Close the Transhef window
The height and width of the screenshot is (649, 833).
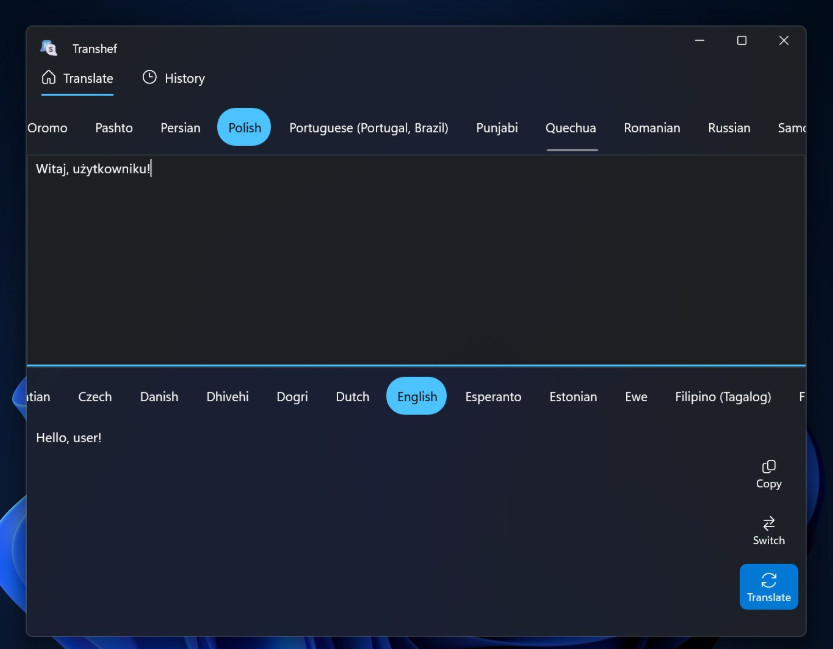784,40
